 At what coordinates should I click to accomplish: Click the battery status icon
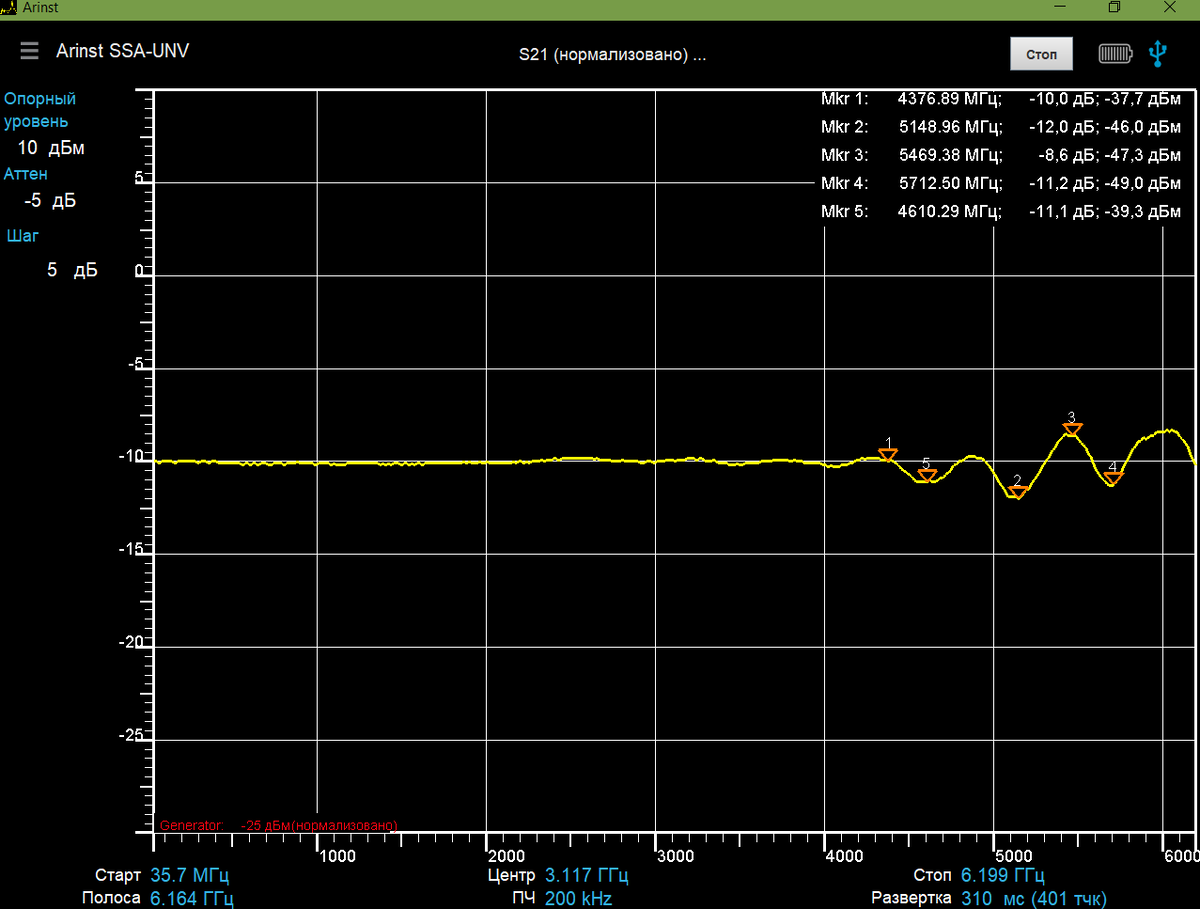[1115, 53]
